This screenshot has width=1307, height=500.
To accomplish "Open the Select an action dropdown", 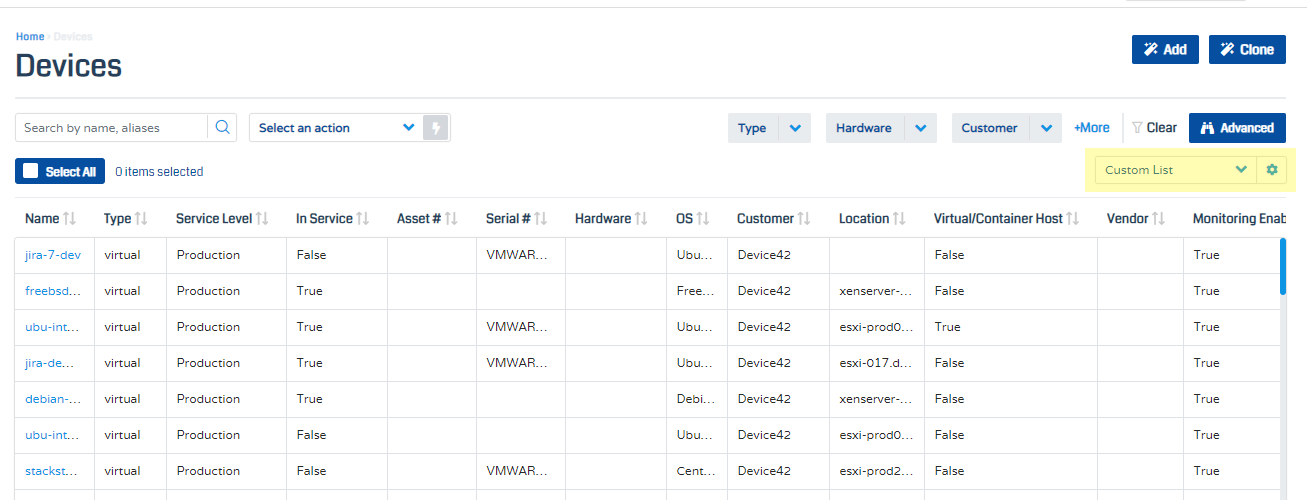I will pyautogui.click(x=336, y=128).
